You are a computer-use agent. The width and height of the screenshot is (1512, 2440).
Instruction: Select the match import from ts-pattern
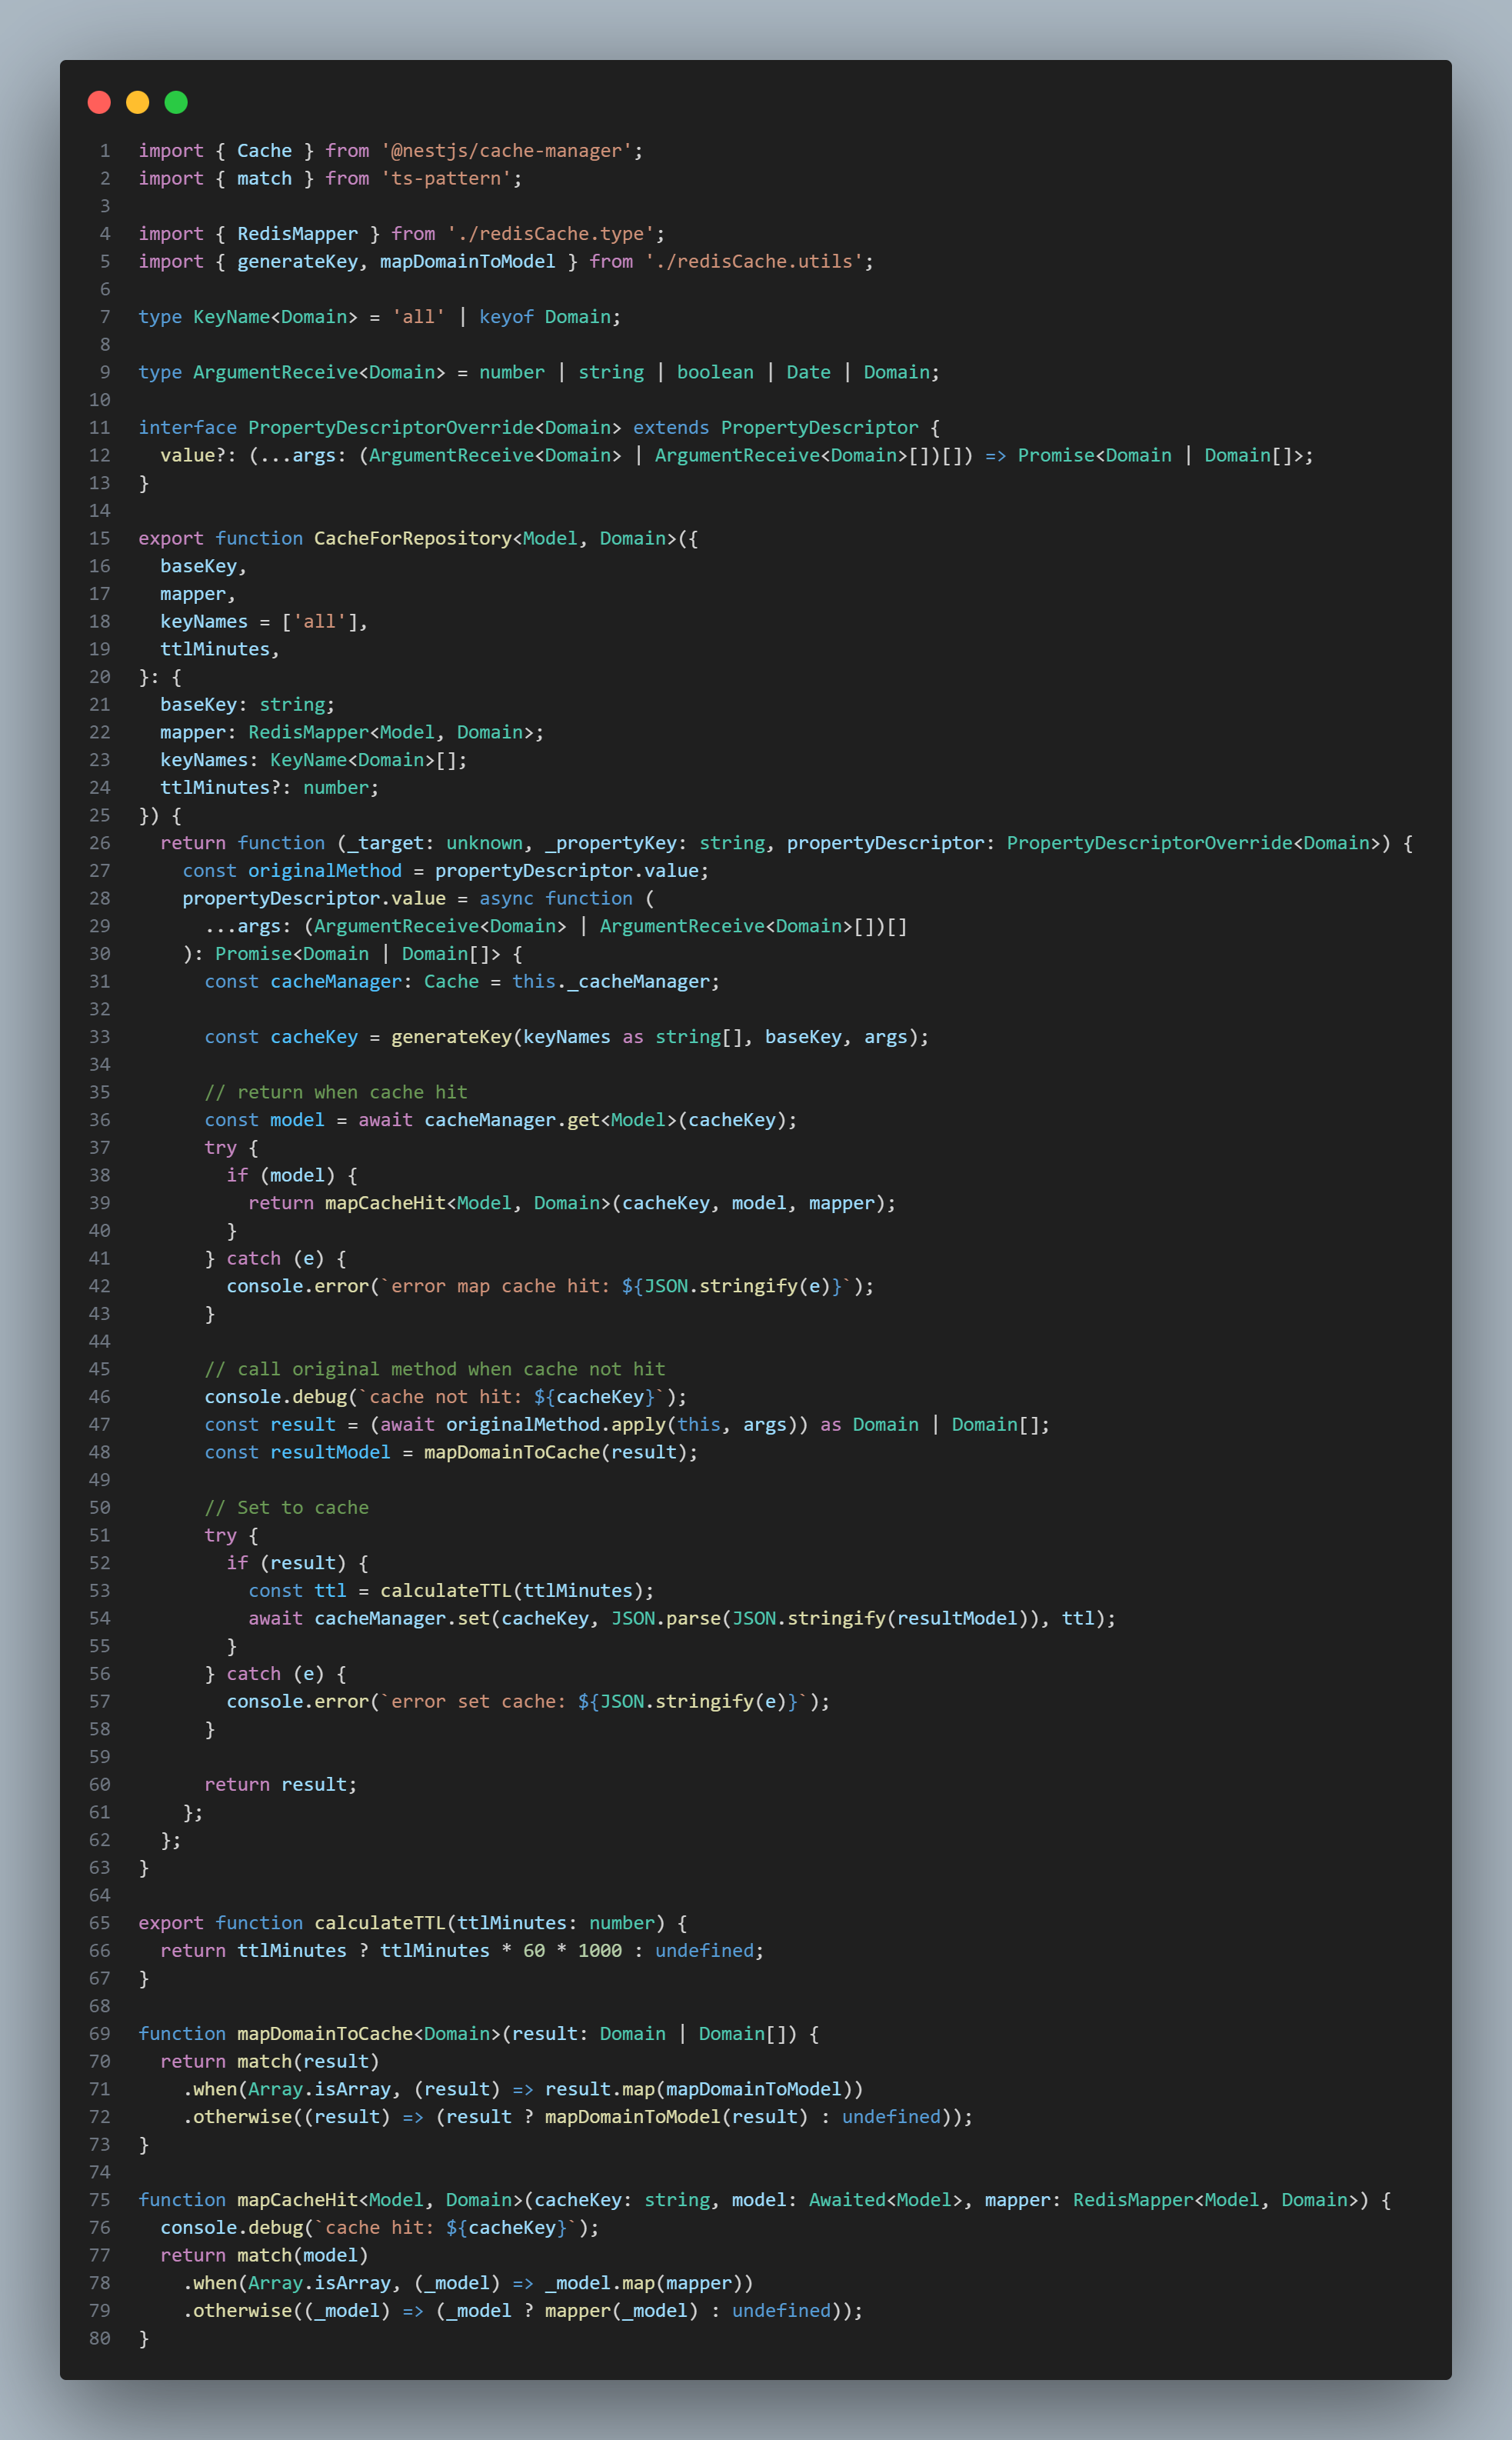tap(263, 178)
